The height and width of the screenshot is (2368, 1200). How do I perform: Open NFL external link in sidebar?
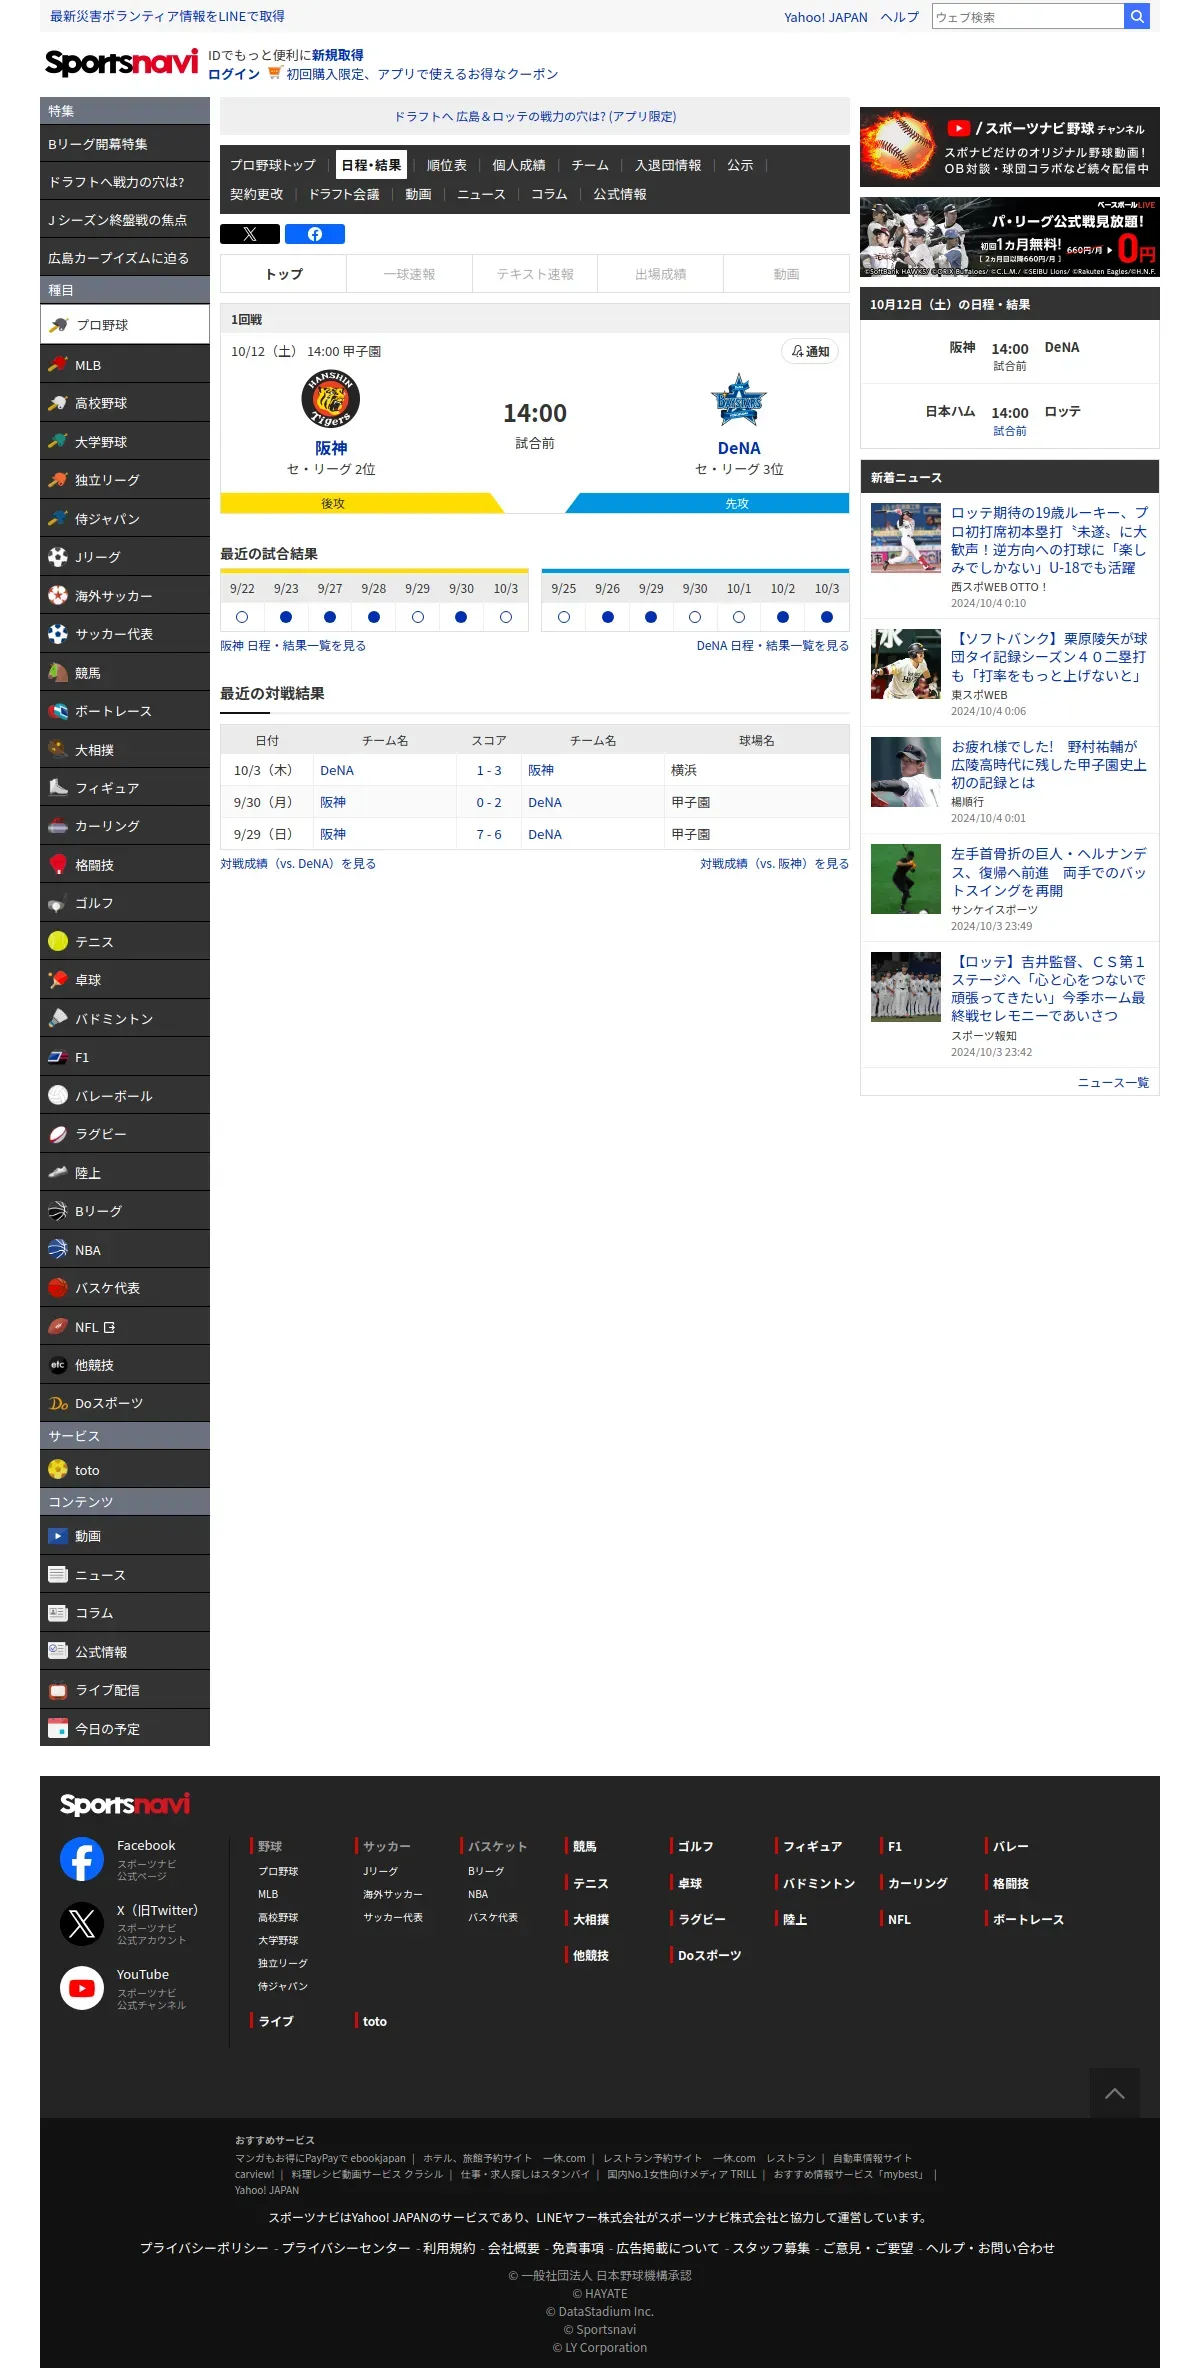click(x=125, y=1327)
